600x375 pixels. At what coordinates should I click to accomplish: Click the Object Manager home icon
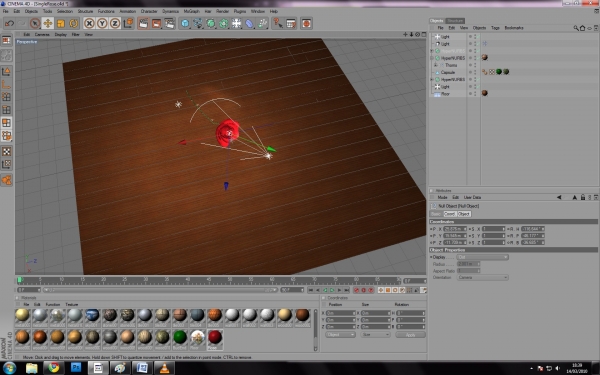coord(582,28)
